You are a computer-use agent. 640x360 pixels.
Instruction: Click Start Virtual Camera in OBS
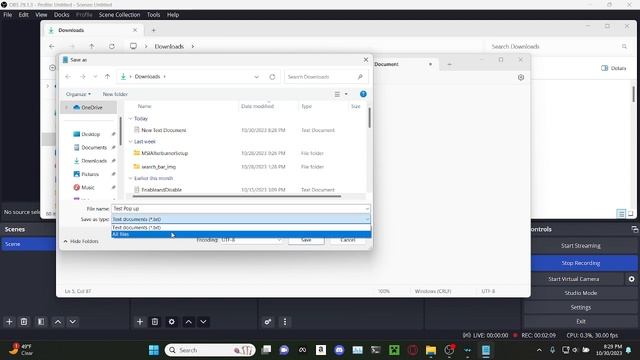pos(574,279)
